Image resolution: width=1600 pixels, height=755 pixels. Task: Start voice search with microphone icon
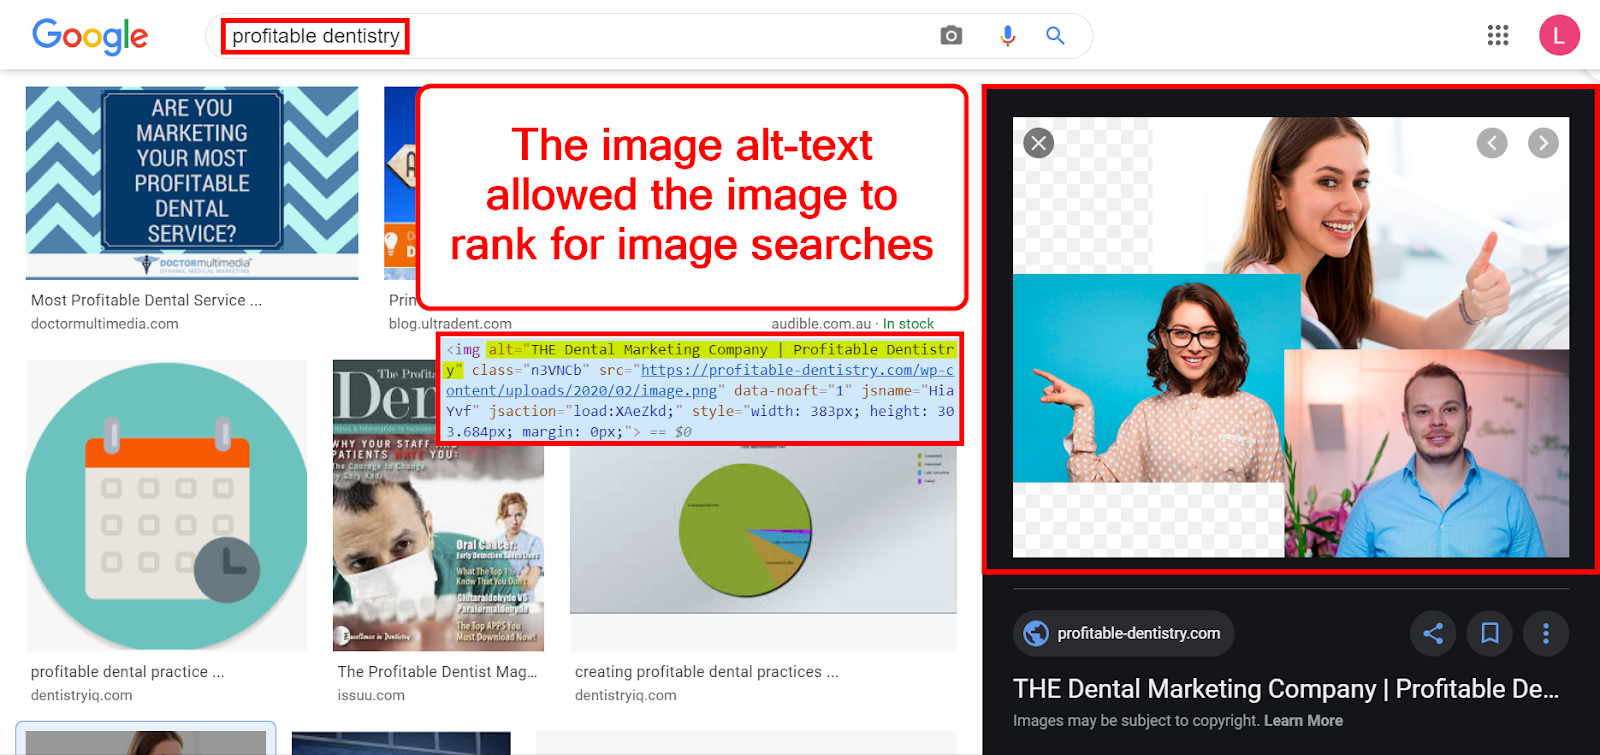(x=1007, y=36)
